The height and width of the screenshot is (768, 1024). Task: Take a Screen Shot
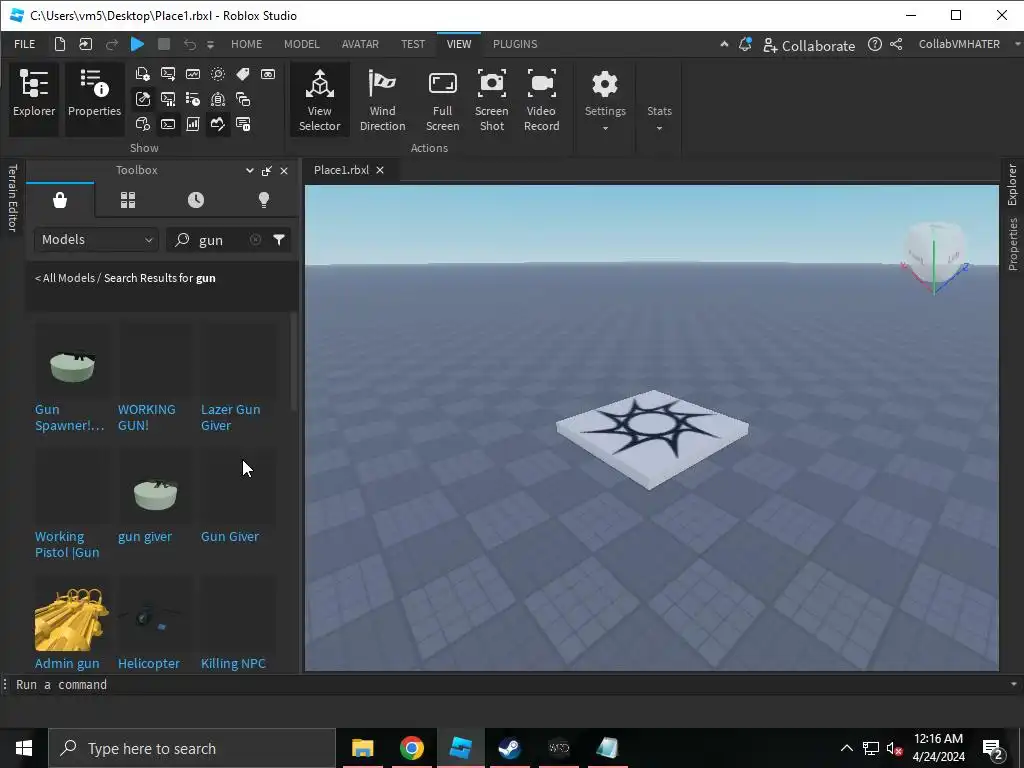pyautogui.click(x=492, y=99)
